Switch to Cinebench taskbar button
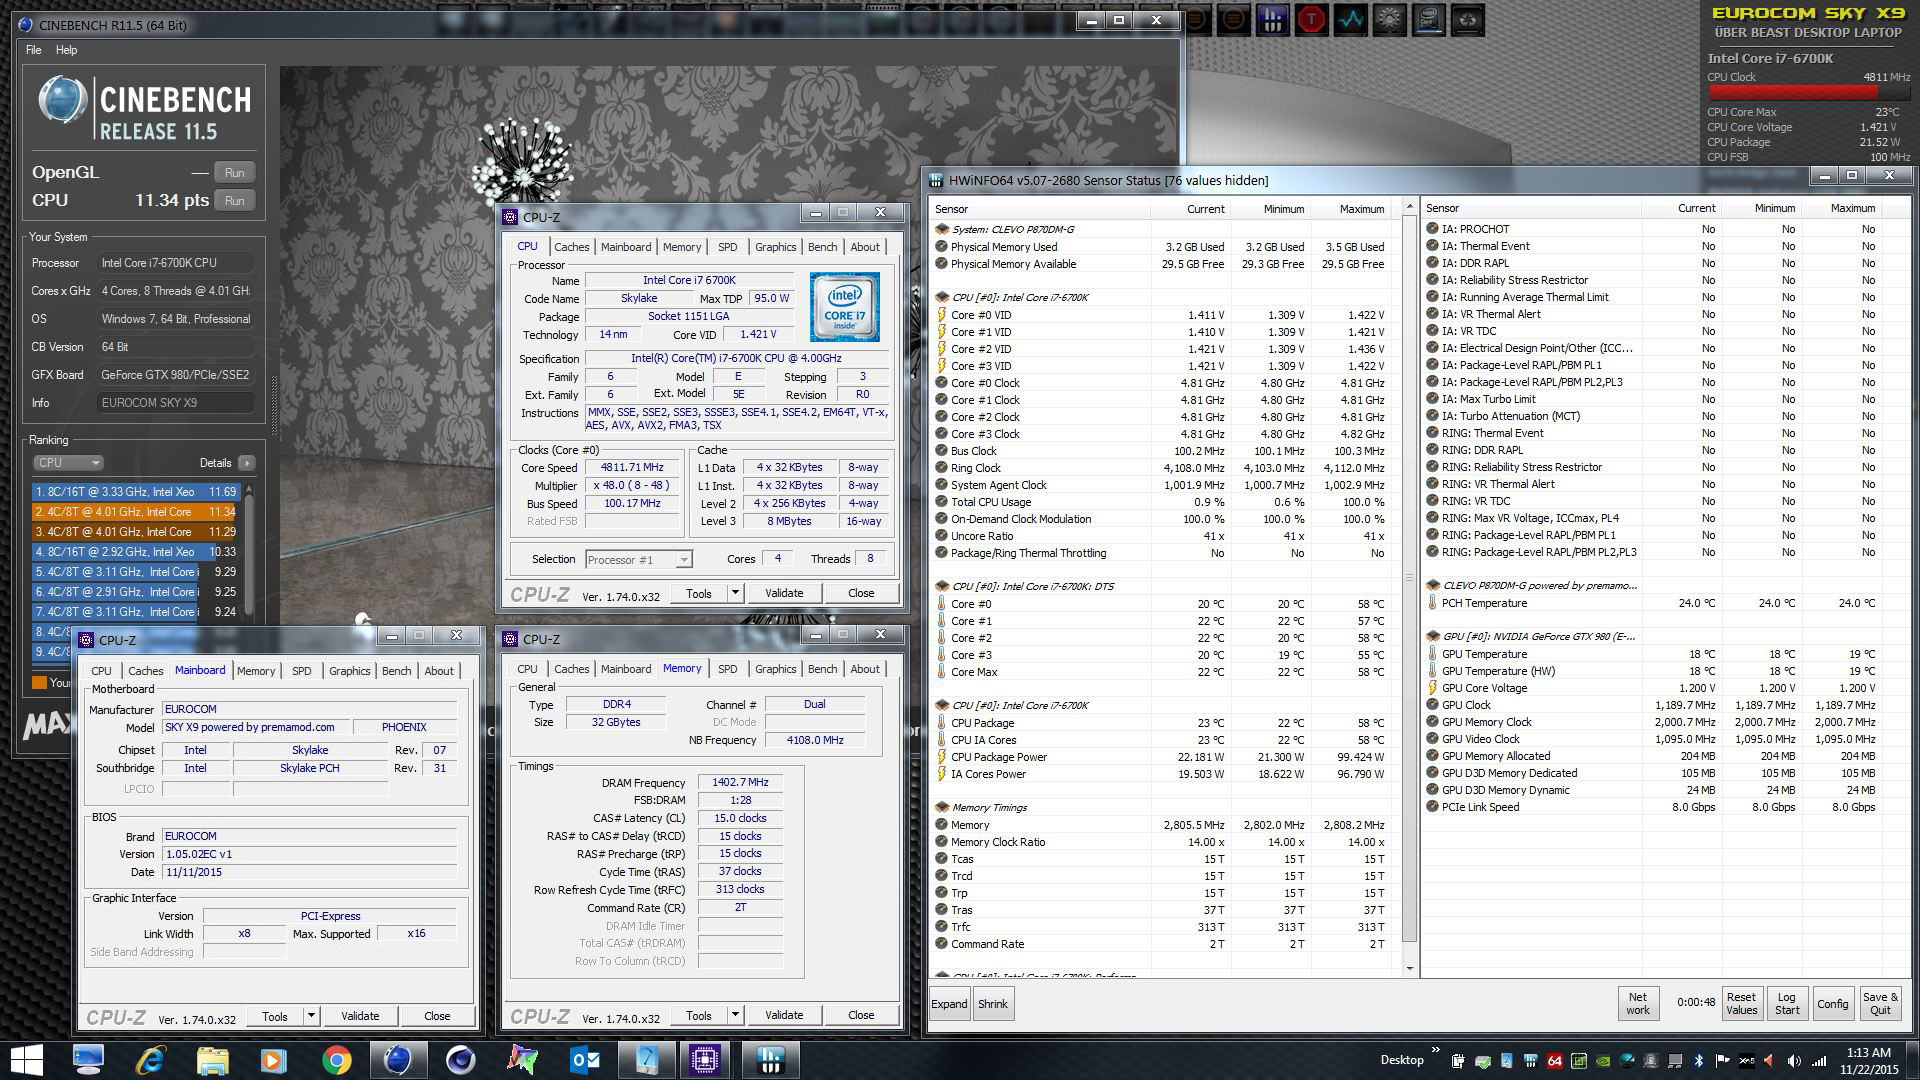Screen dimensions: 1920x1080 coord(398,1060)
